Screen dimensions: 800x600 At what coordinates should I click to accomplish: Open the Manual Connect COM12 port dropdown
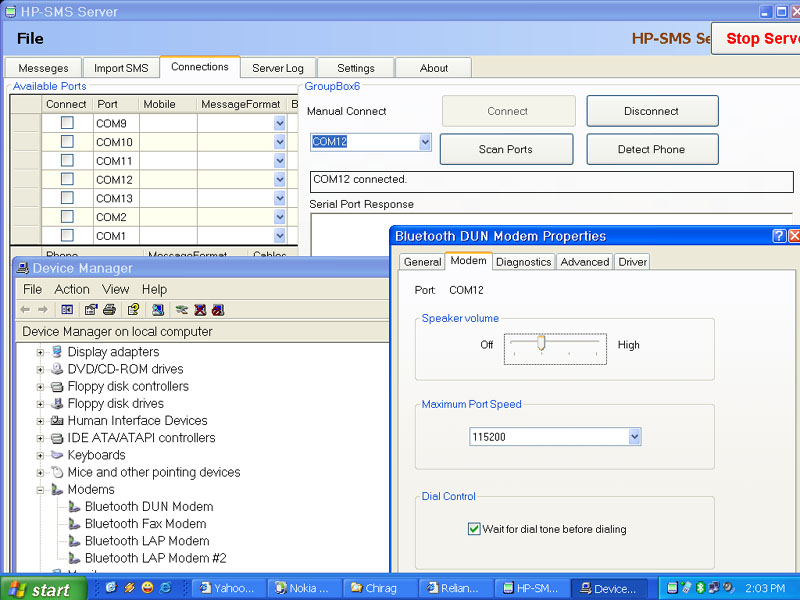click(x=425, y=142)
